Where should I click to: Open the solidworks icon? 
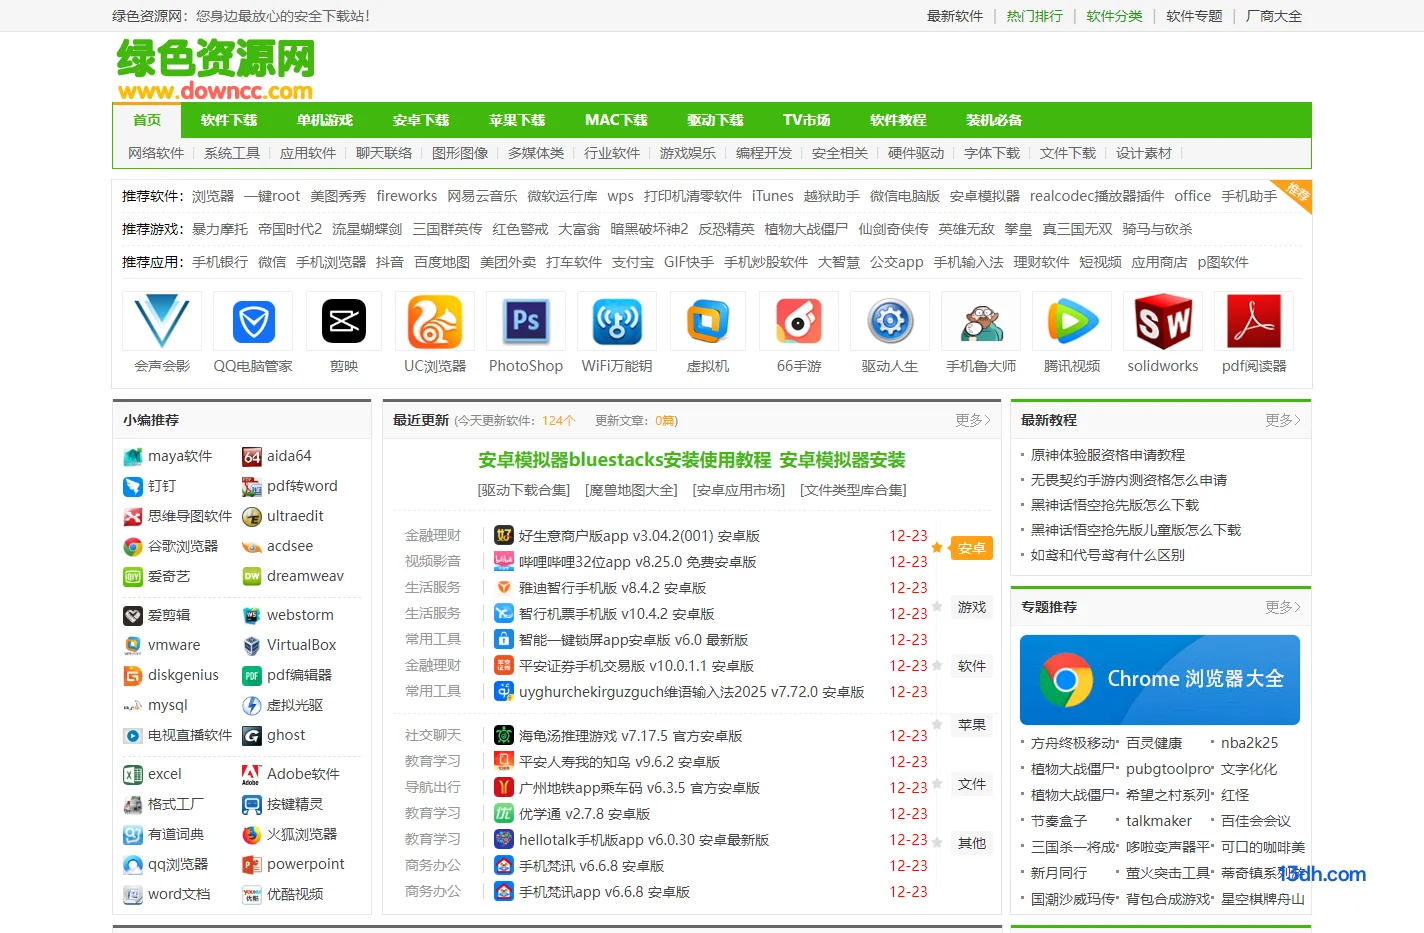coord(1163,322)
